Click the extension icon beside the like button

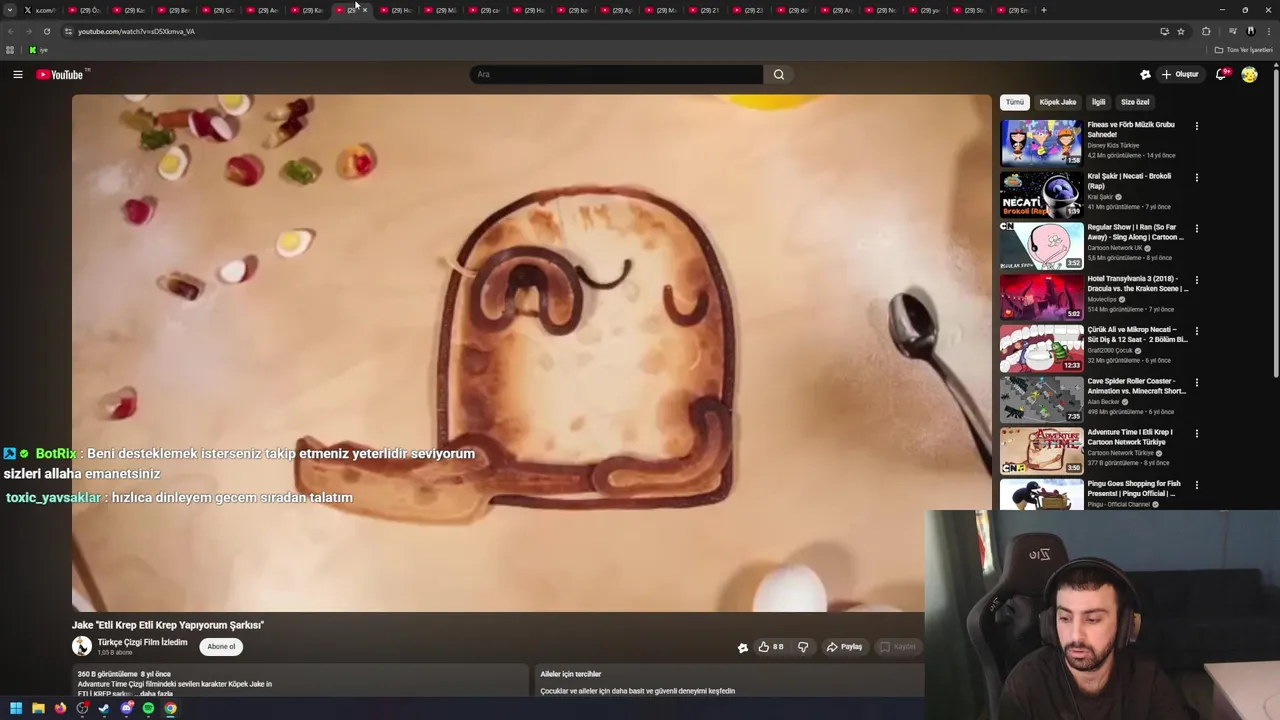click(743, 647)
